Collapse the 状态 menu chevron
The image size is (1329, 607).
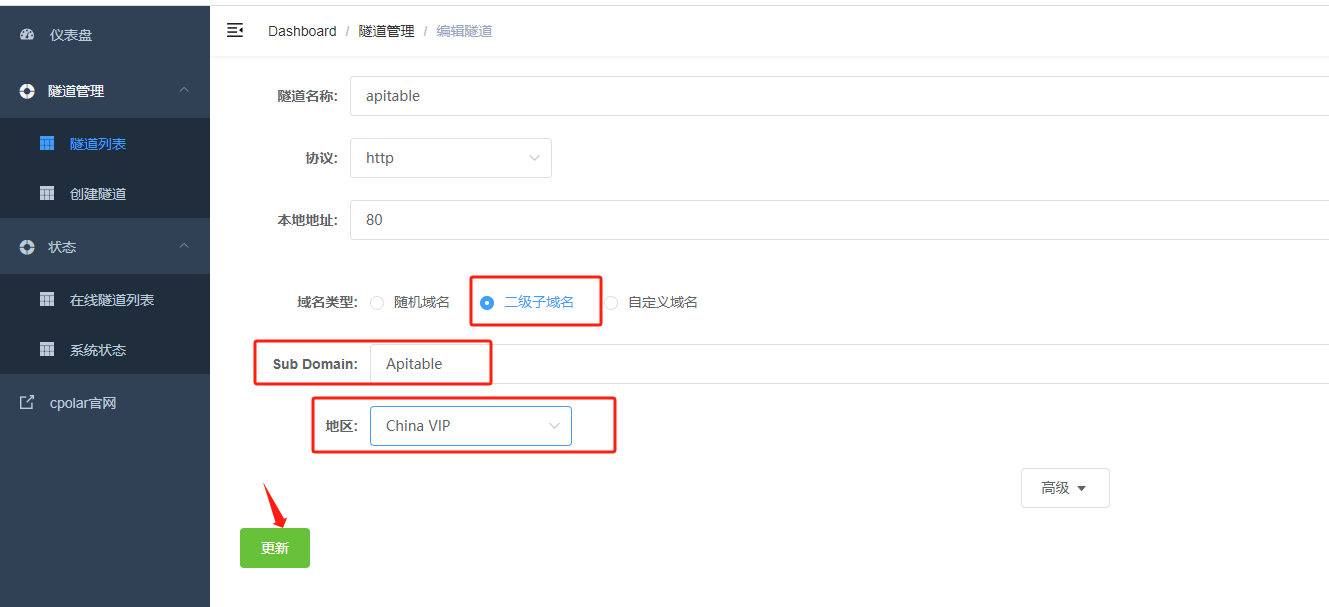click(184, 246)
